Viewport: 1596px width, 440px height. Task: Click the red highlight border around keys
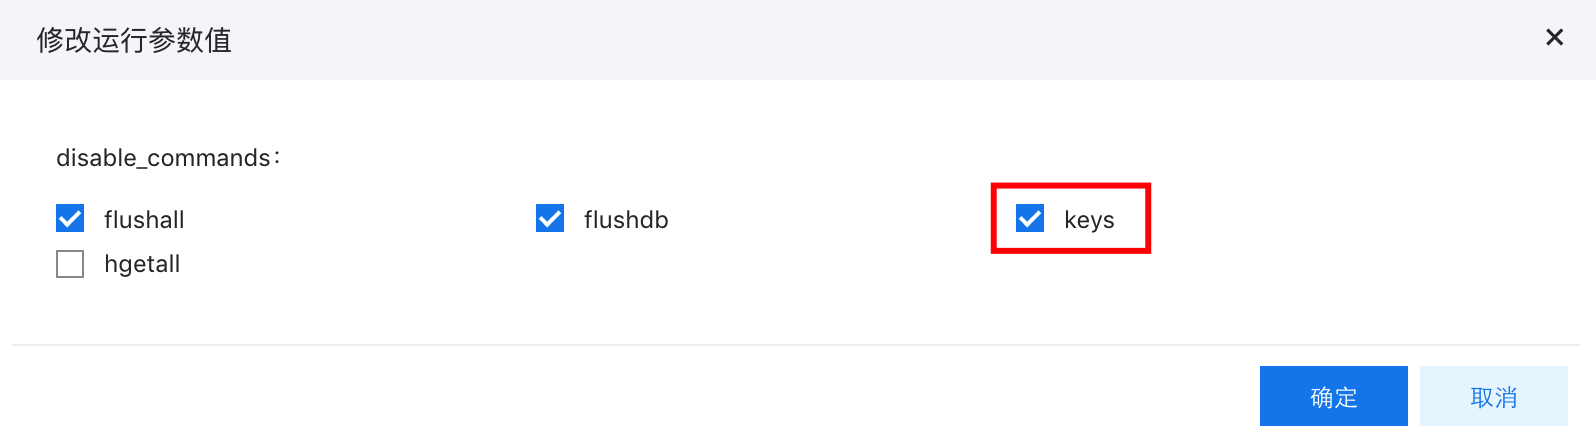(1071, 186)
